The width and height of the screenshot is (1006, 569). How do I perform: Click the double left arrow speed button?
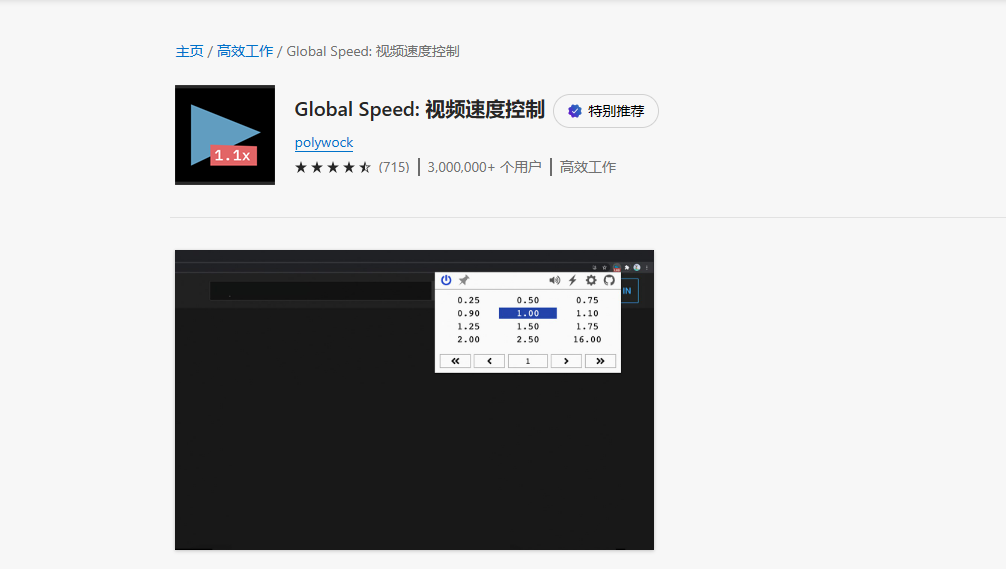[x=455, y=361]
